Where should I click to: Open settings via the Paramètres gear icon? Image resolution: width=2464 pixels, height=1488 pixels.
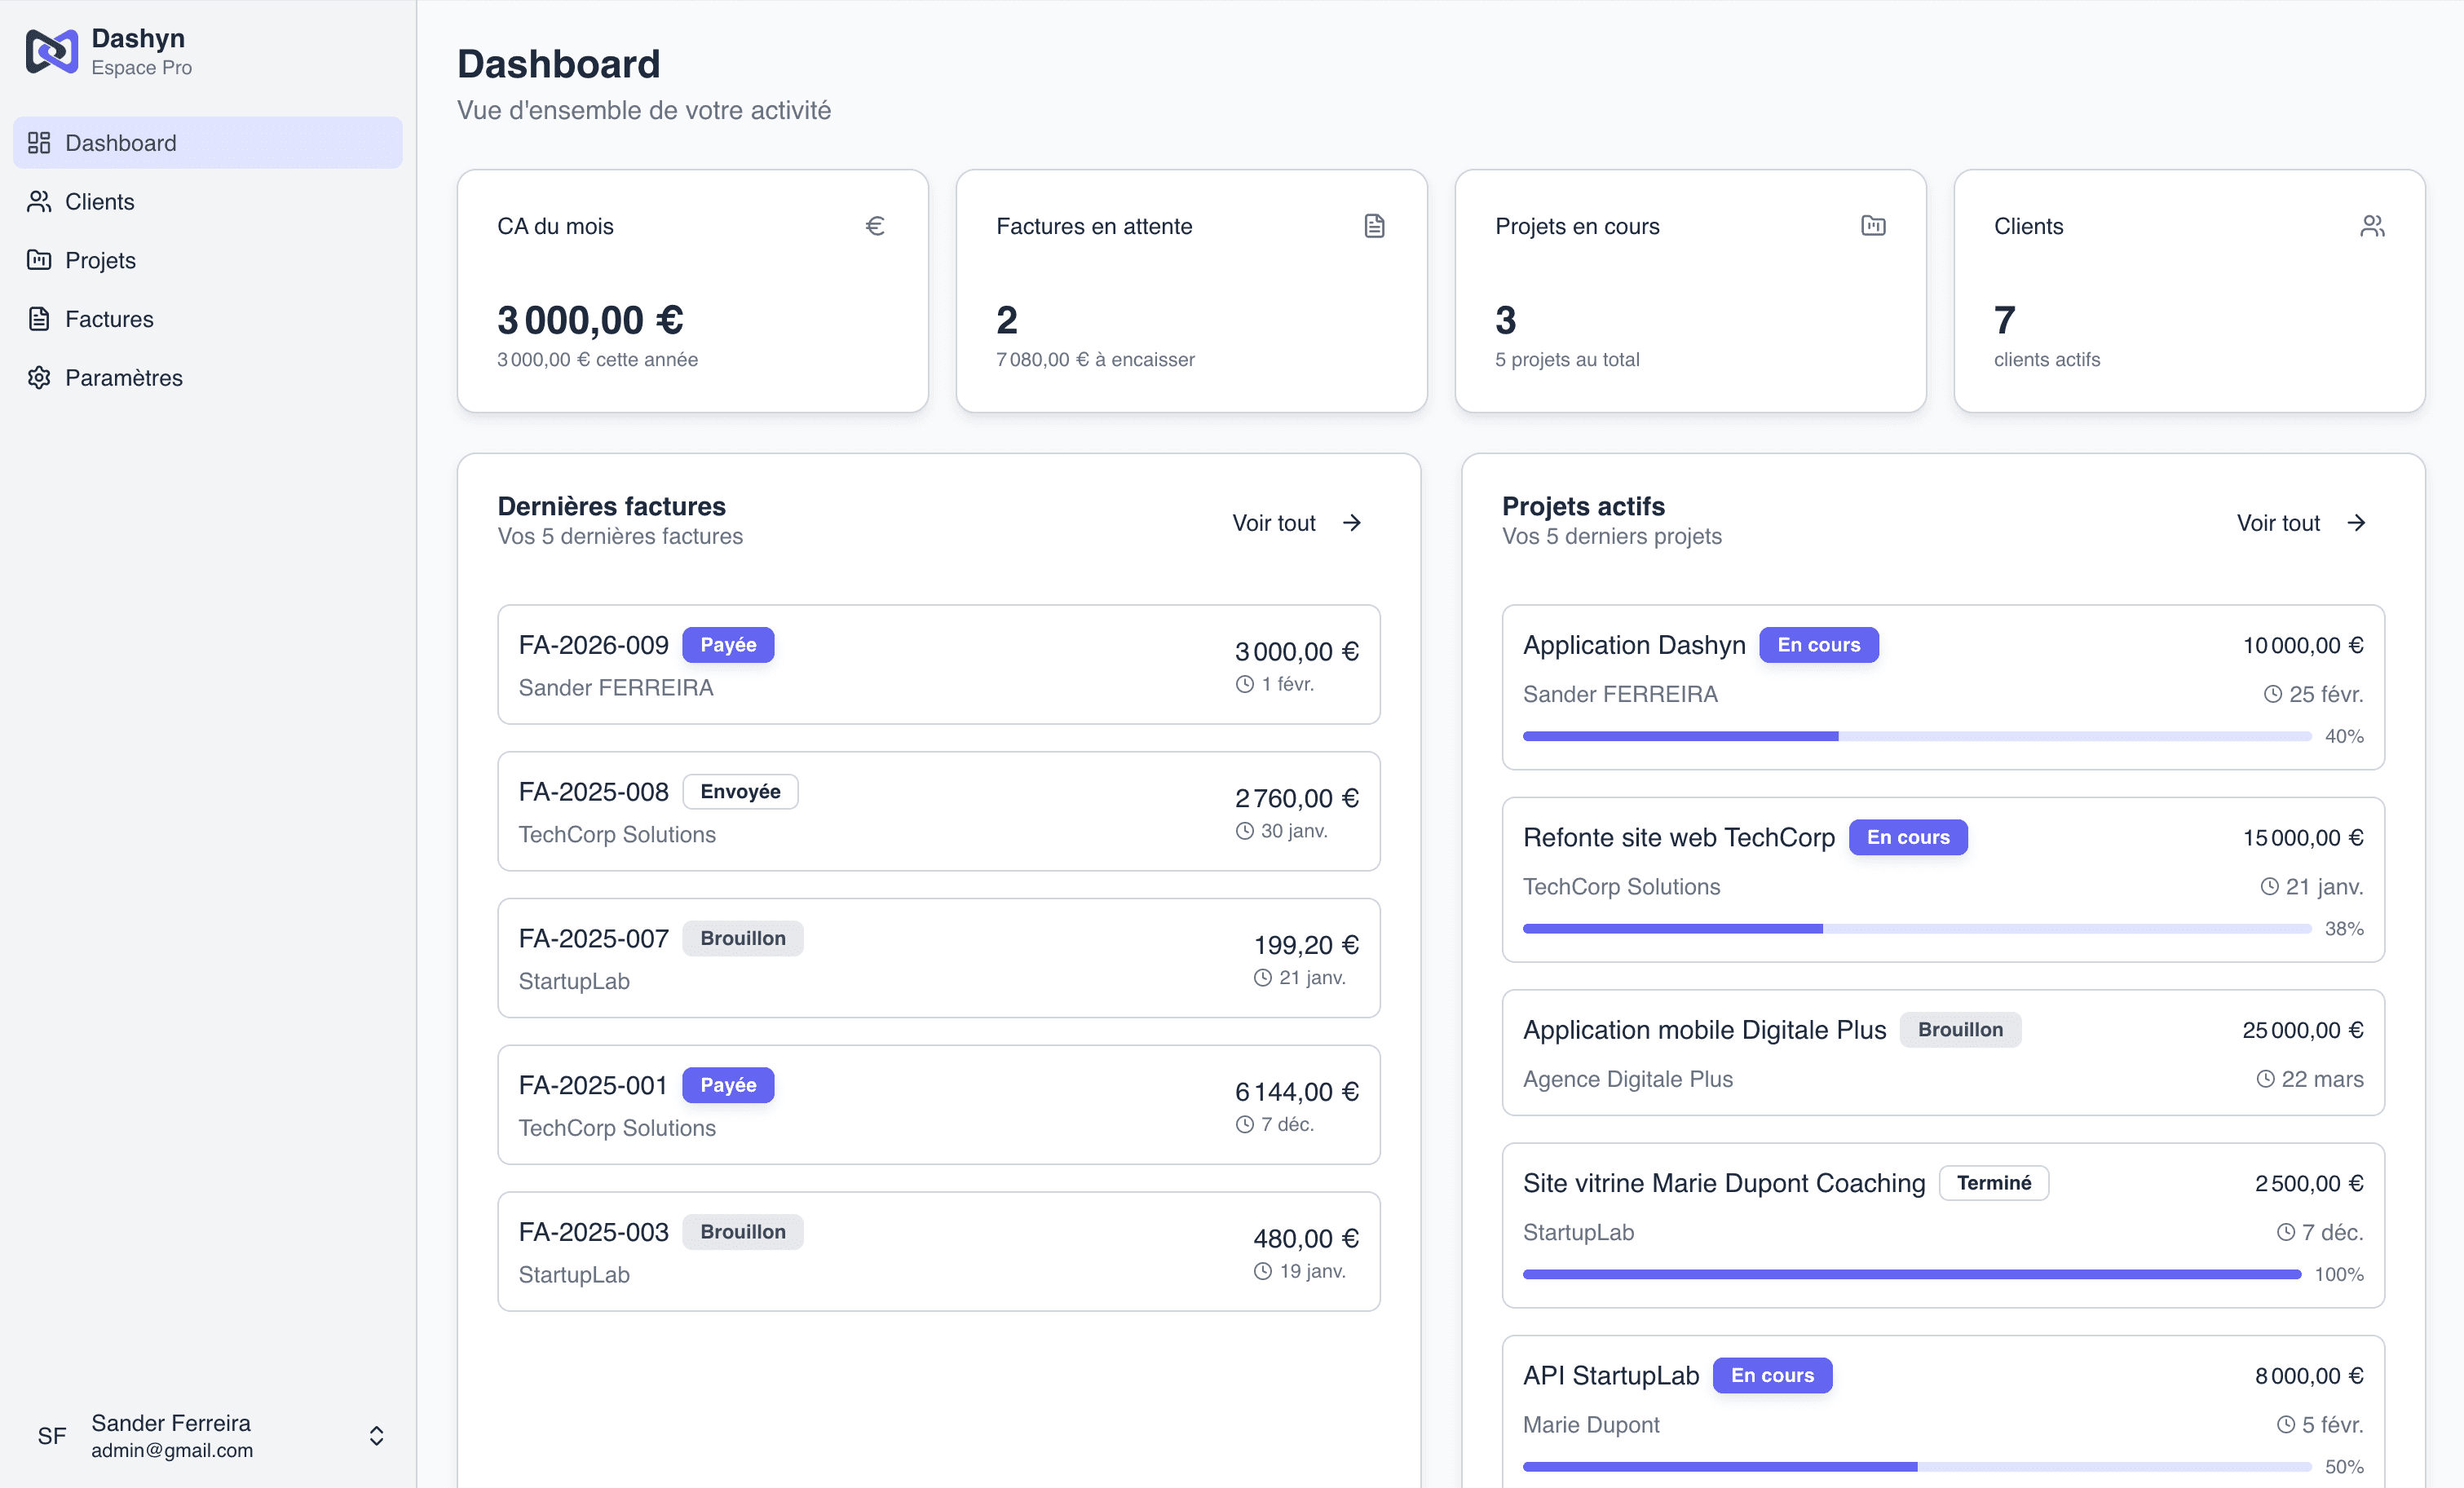[x=39, y=377]
